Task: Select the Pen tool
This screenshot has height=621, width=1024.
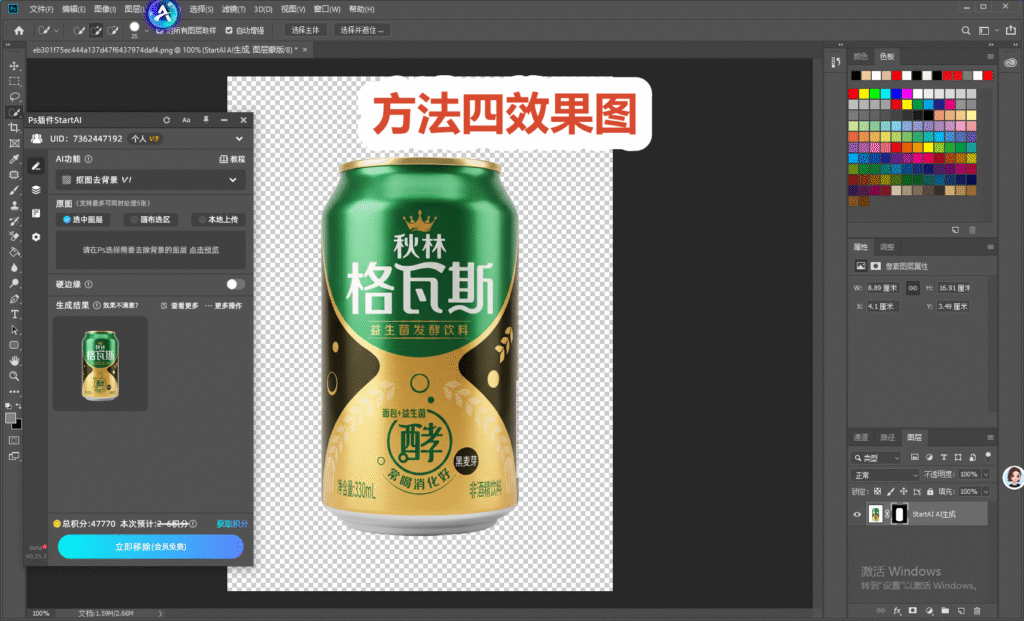Action: pyautogui.click(x=14, y=299)
